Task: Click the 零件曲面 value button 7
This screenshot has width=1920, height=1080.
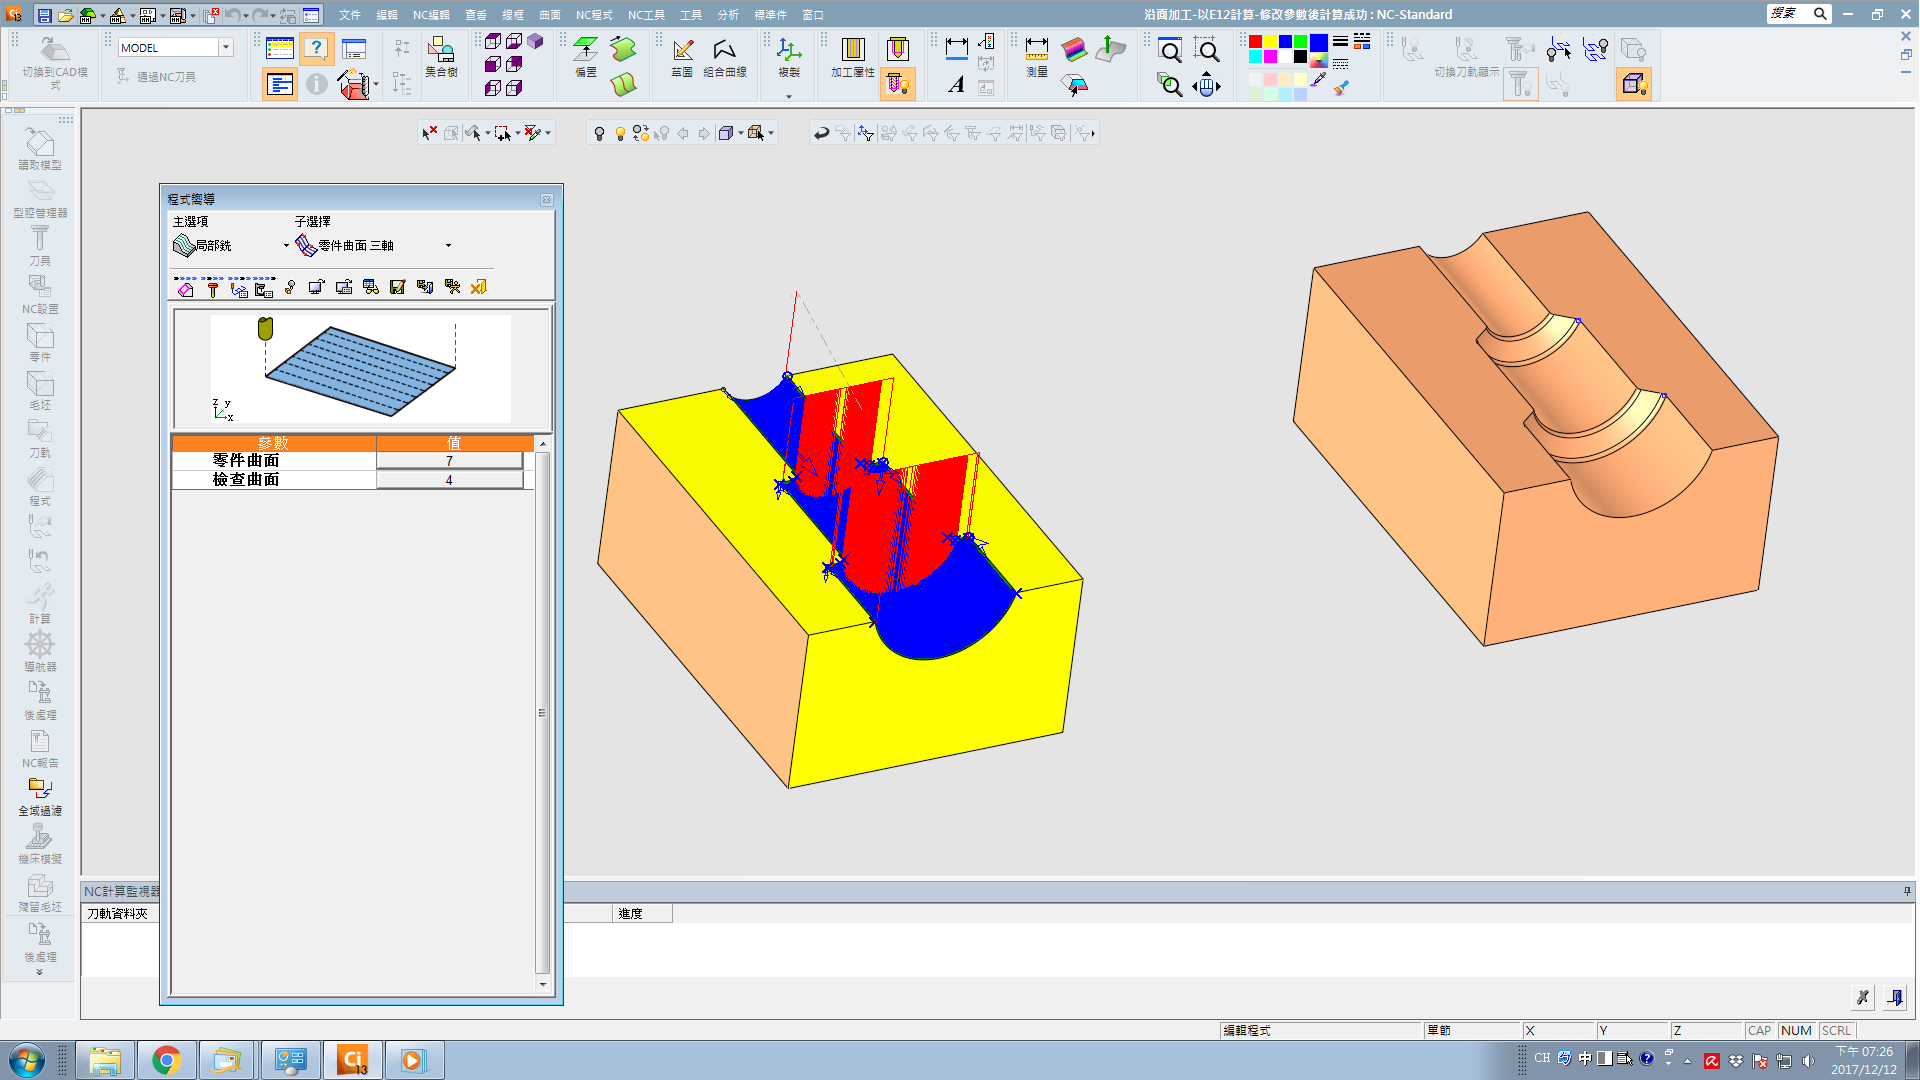Action: click(449, 461)
